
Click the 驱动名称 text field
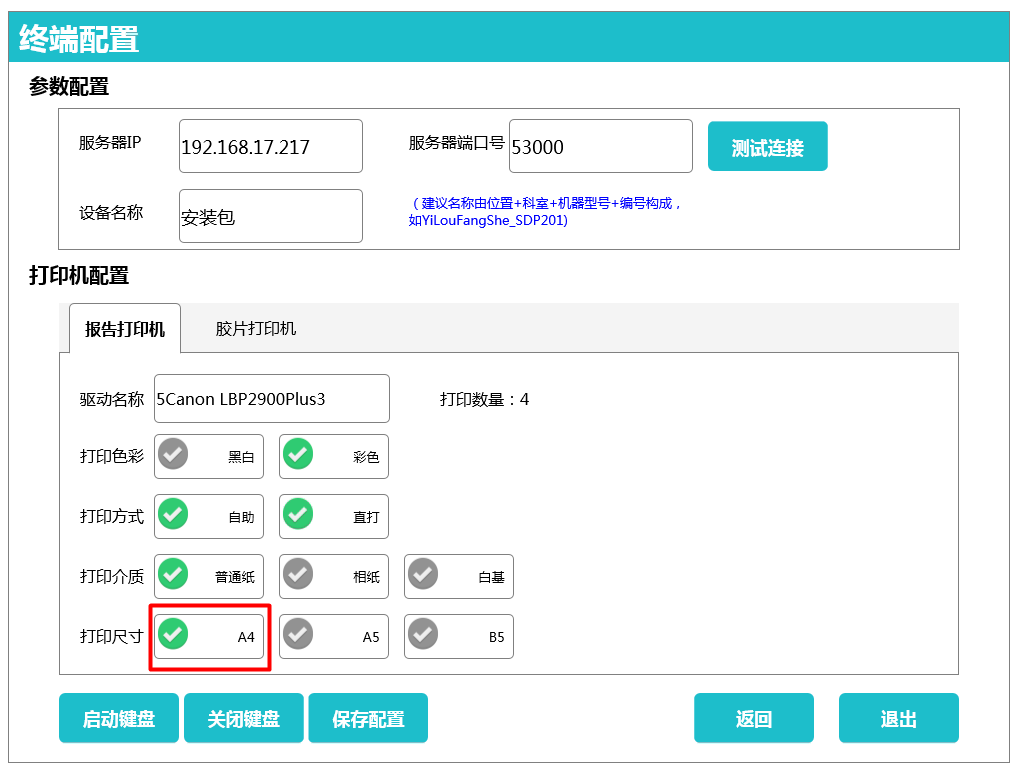271,399
